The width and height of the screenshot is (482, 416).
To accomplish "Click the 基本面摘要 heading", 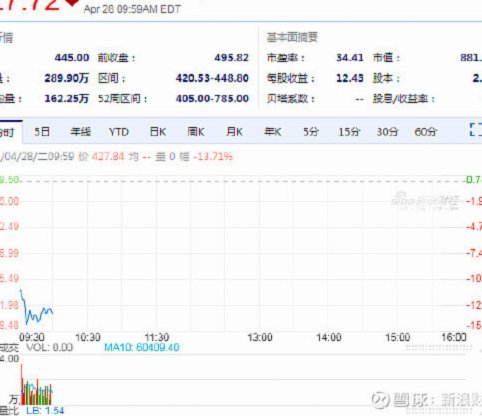I will coord(292,37).
